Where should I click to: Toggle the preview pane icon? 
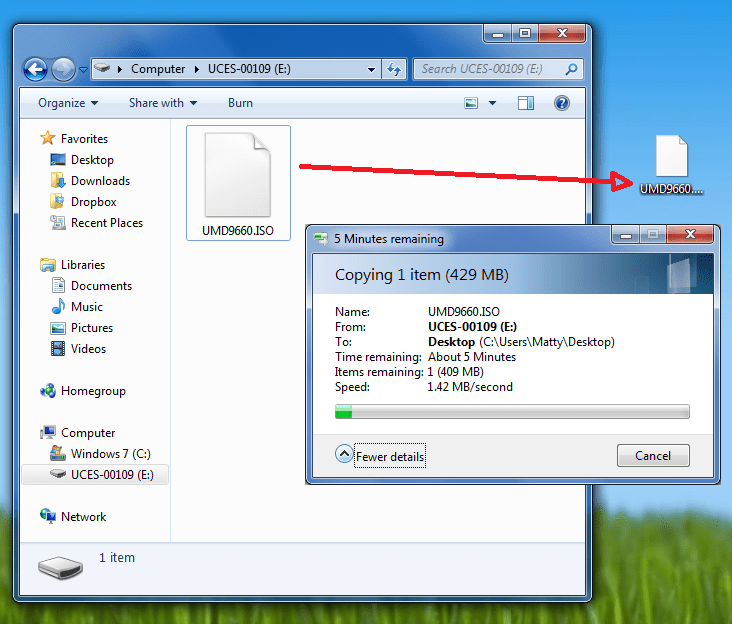click(x=526, y=103)
